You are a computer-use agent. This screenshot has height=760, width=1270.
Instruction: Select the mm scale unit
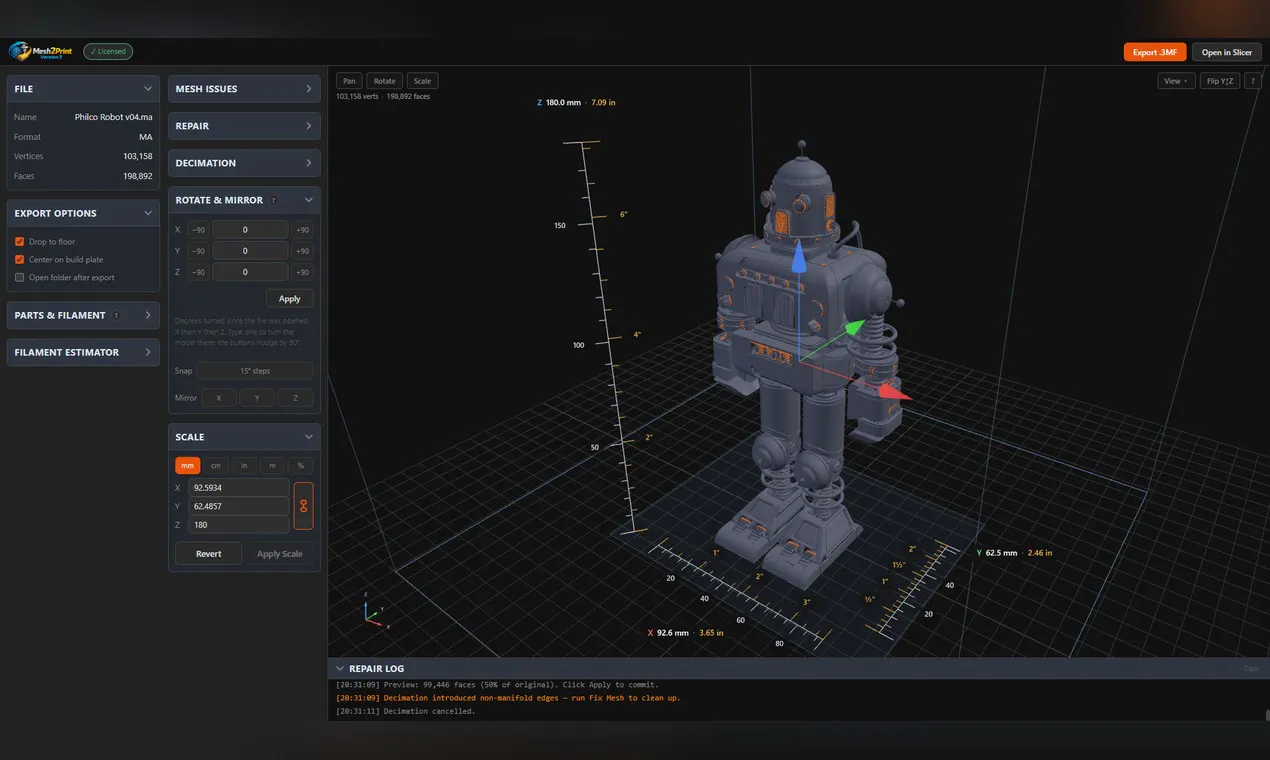click(188, 466)
